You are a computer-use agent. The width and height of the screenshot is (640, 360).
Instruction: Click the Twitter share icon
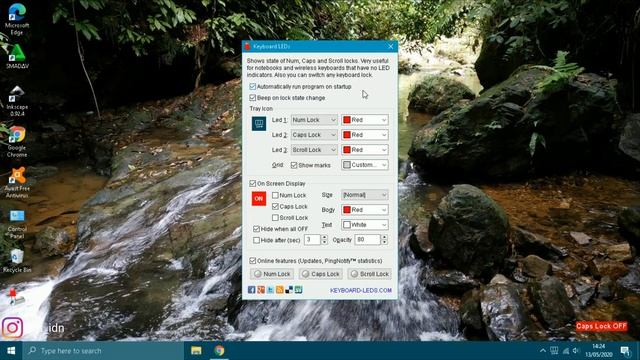pos(270,290)
